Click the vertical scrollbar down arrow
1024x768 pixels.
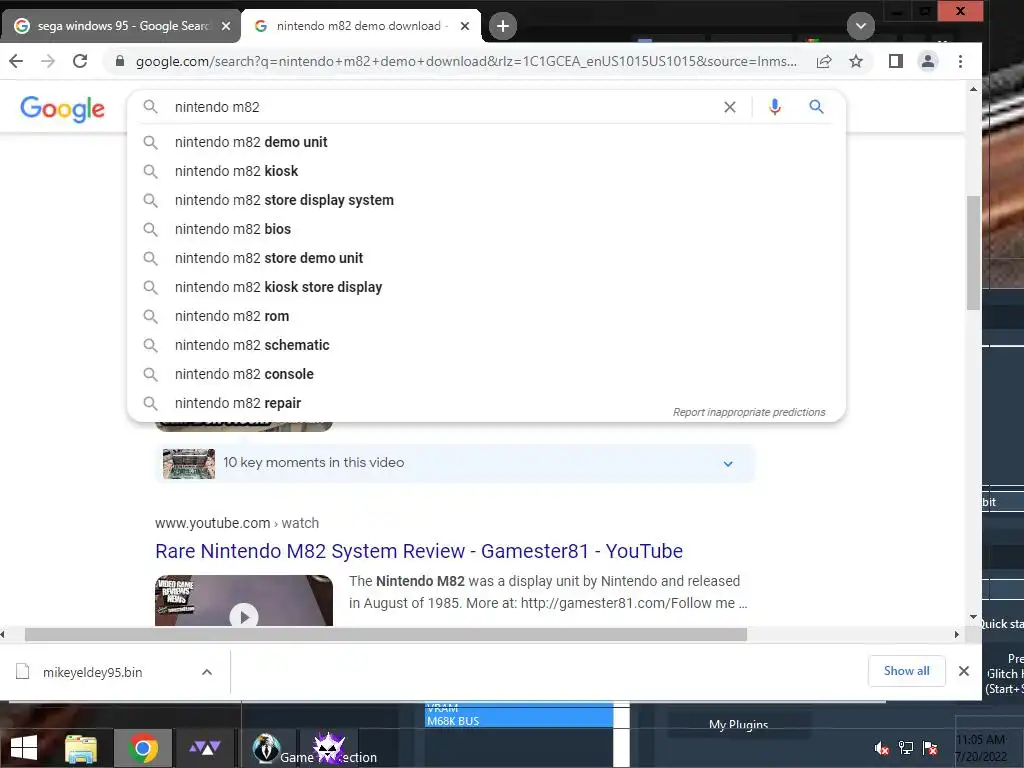pyautogui.click(x=973, y=616)
